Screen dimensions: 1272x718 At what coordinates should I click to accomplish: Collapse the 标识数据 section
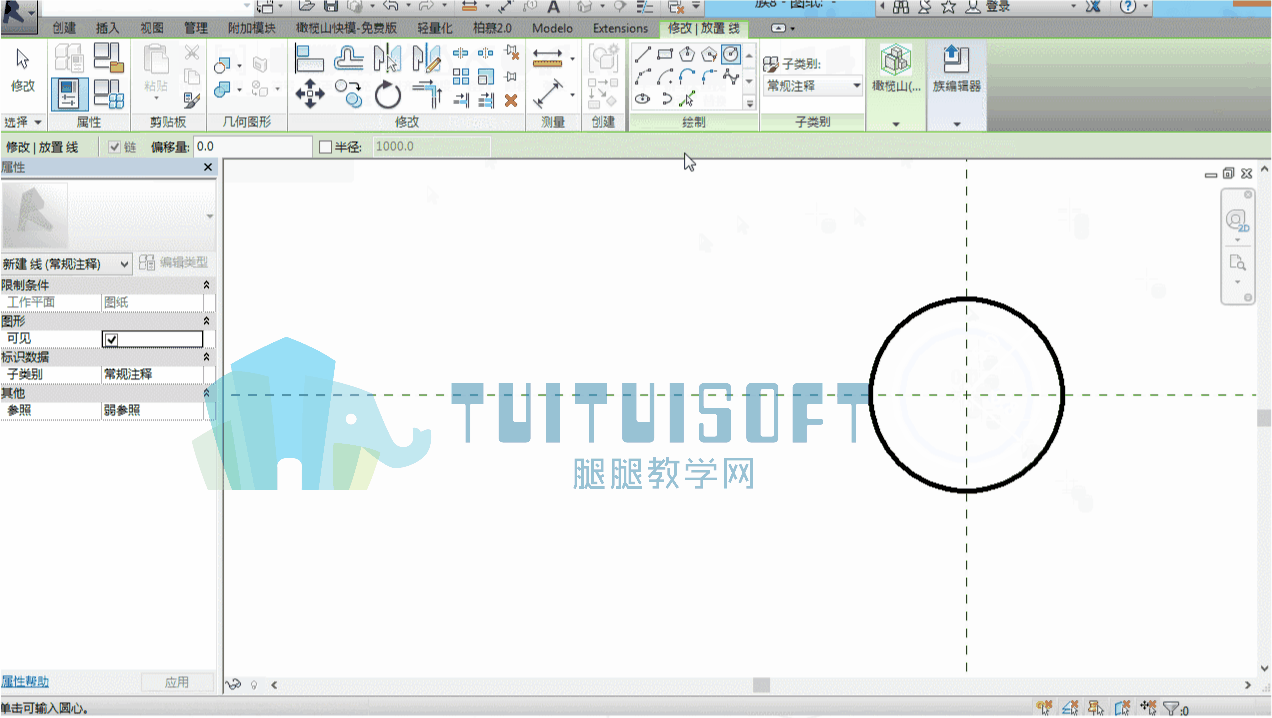tap(207, 357)
